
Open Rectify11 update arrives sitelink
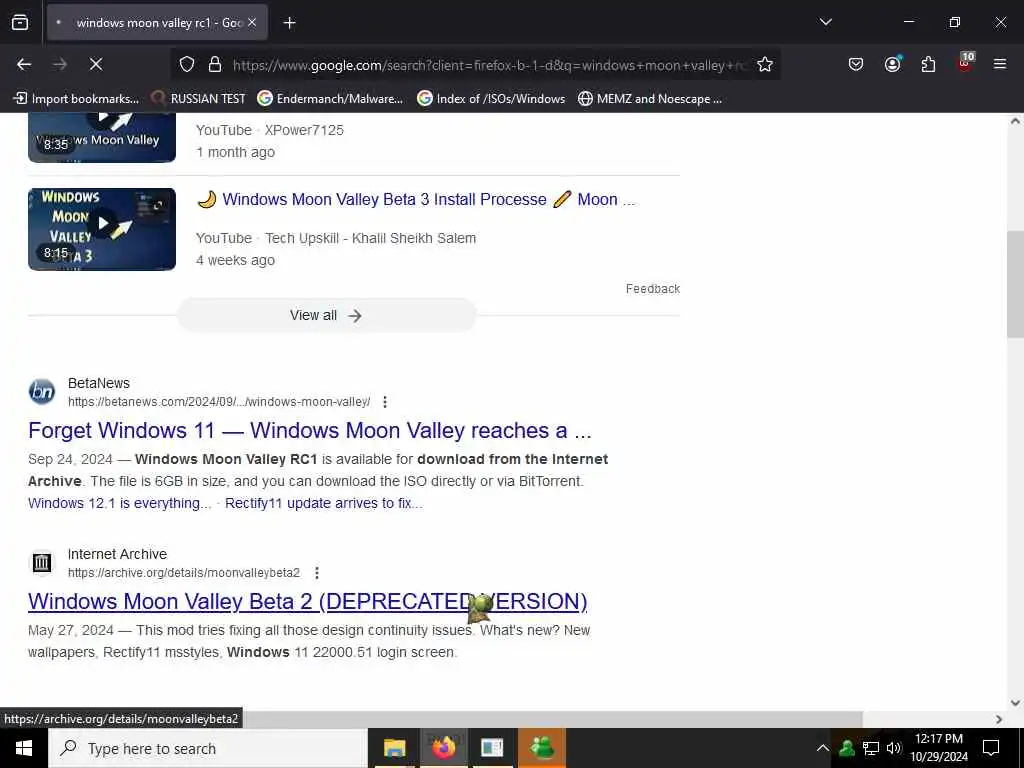tap(323, 504)
